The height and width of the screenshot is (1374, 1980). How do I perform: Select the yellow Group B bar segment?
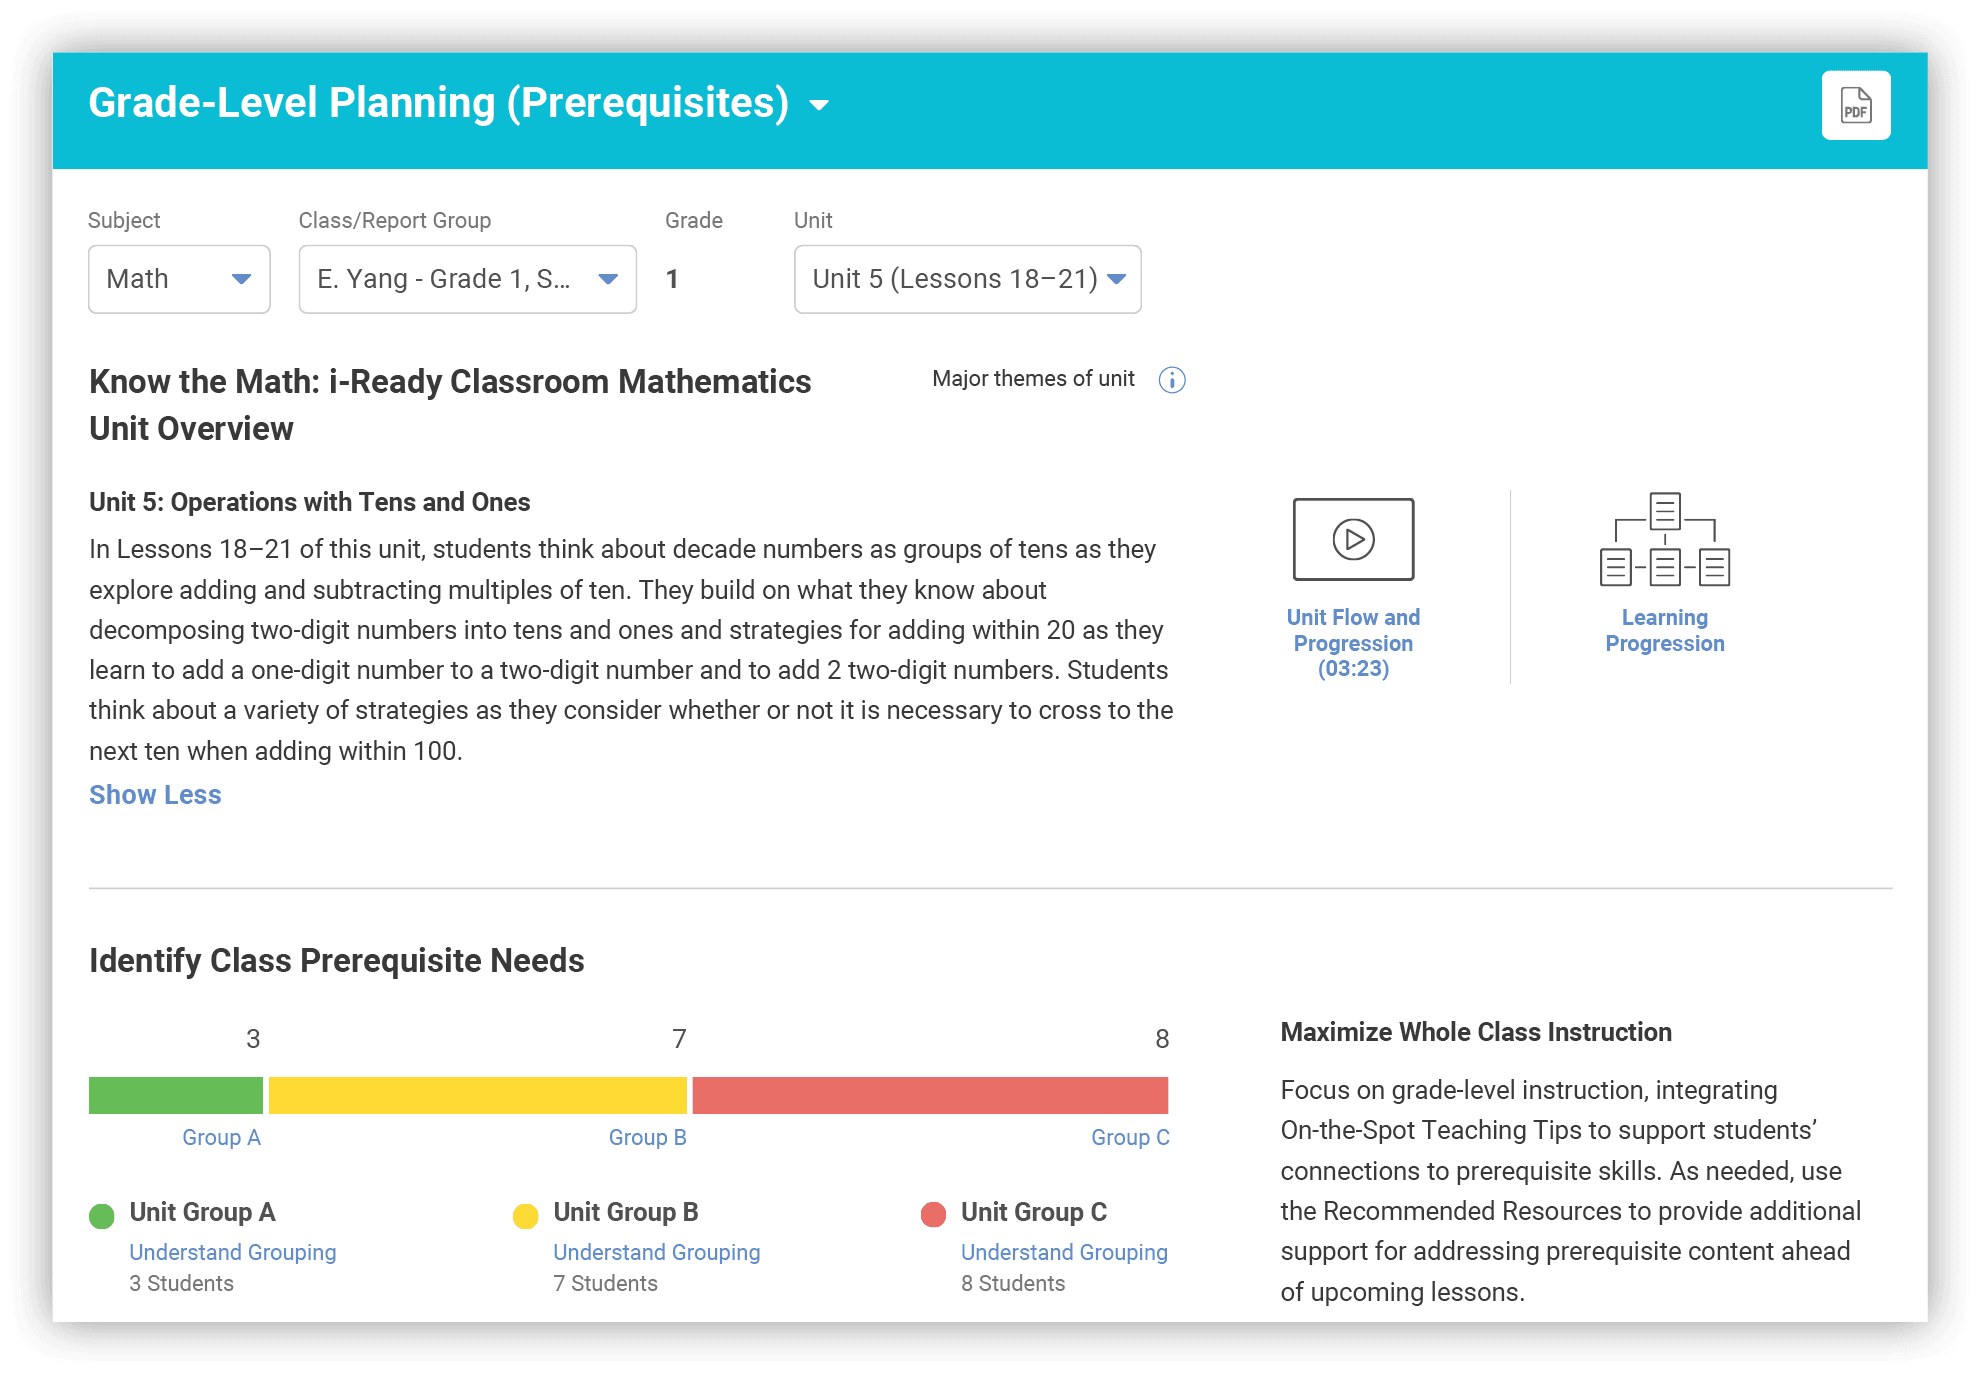coord(478,1095)
